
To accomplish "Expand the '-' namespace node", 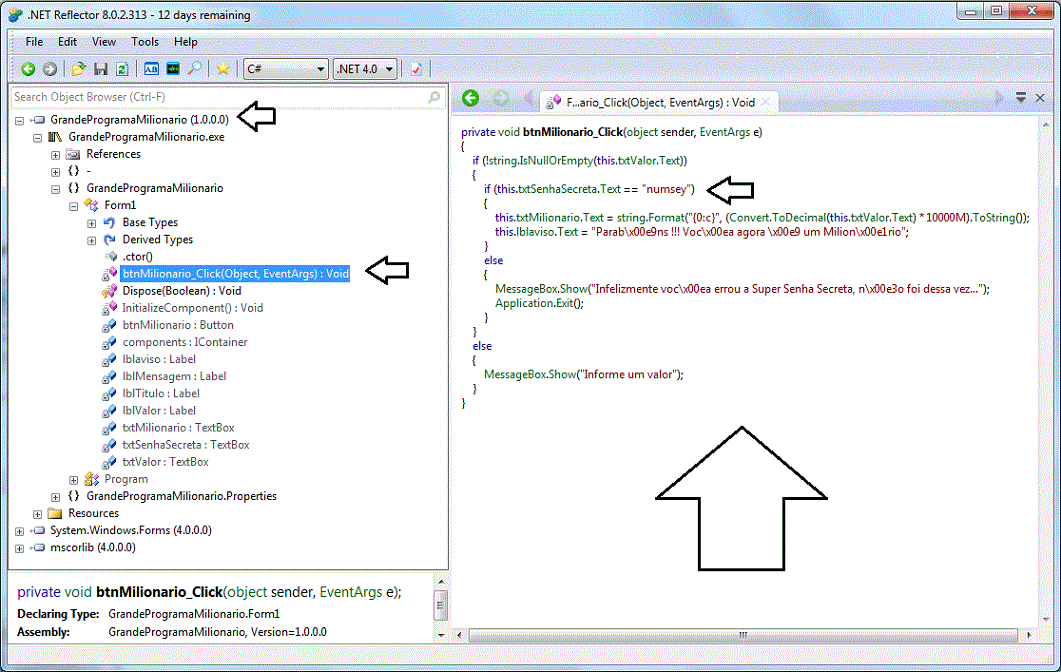I will tap(55, 172).
